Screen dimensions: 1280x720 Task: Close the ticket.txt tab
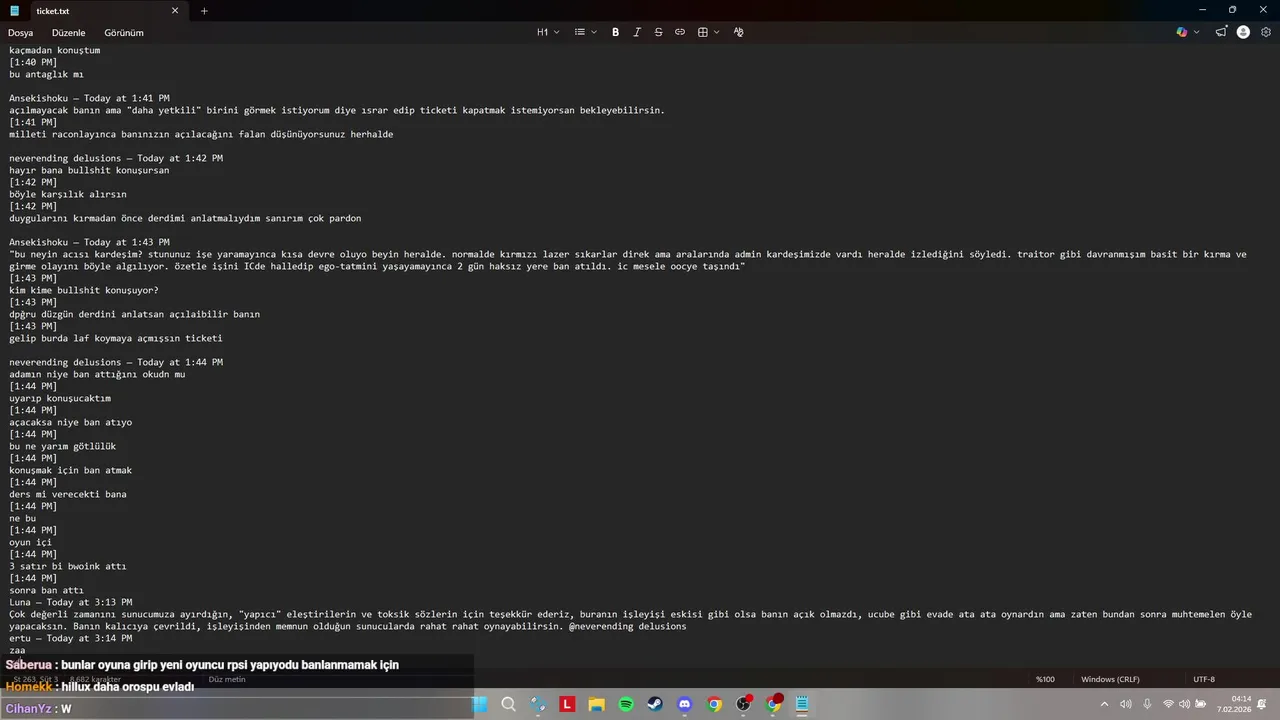click(175, 11)
